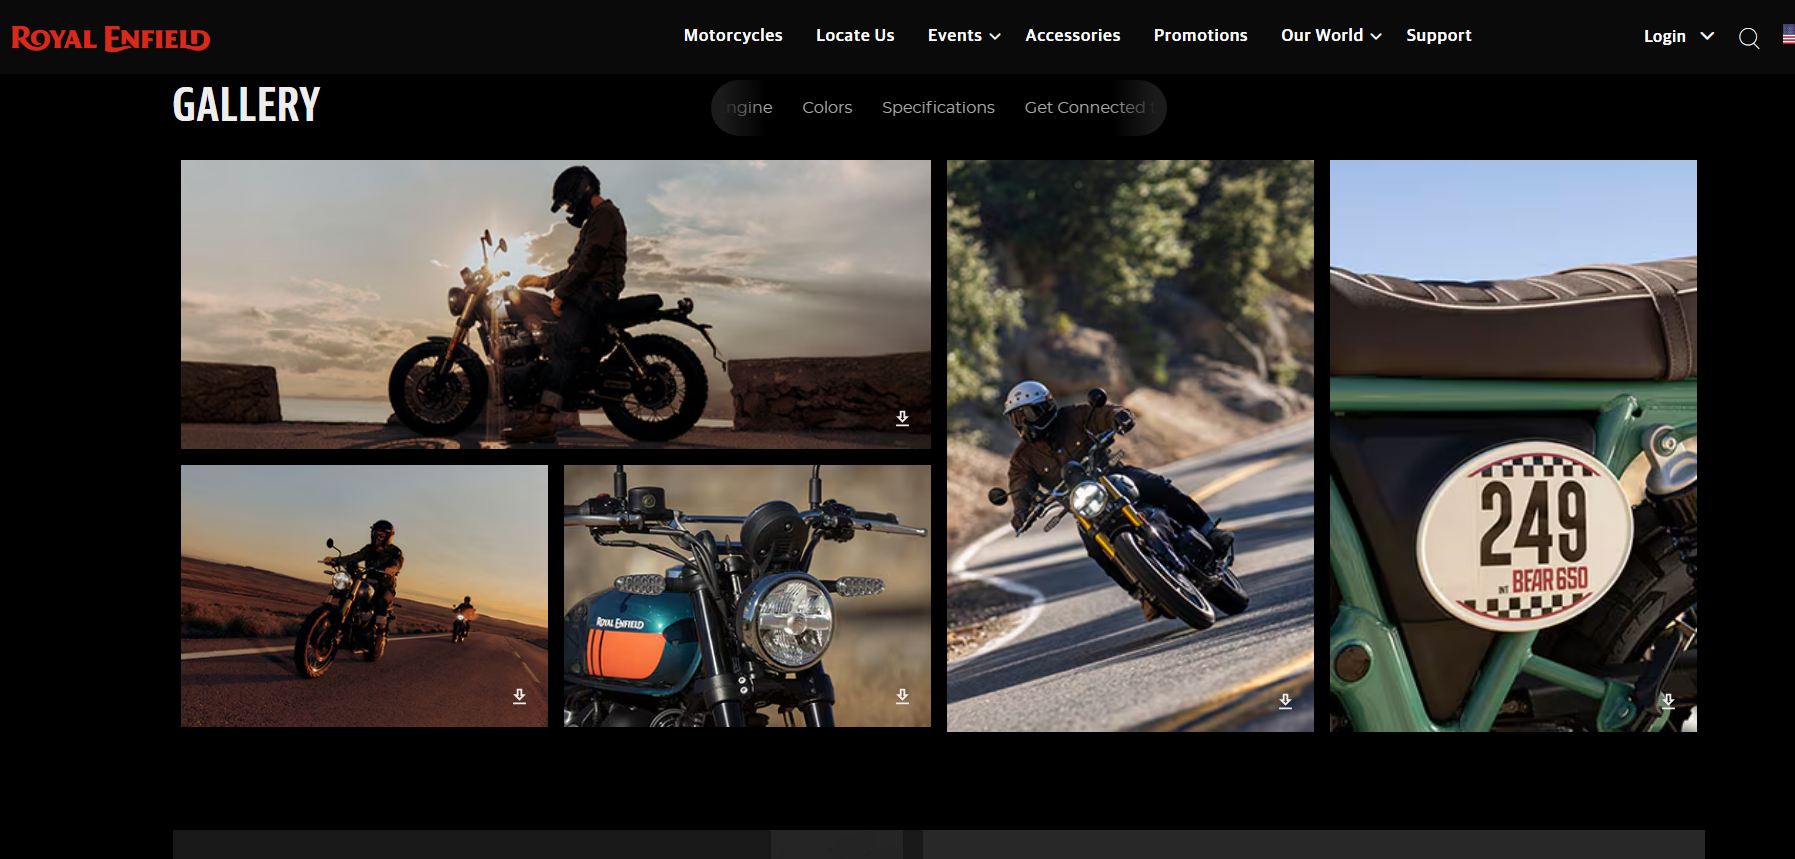
Task: Download the 249 Bear 650 plate photo
Action: 1668,701
